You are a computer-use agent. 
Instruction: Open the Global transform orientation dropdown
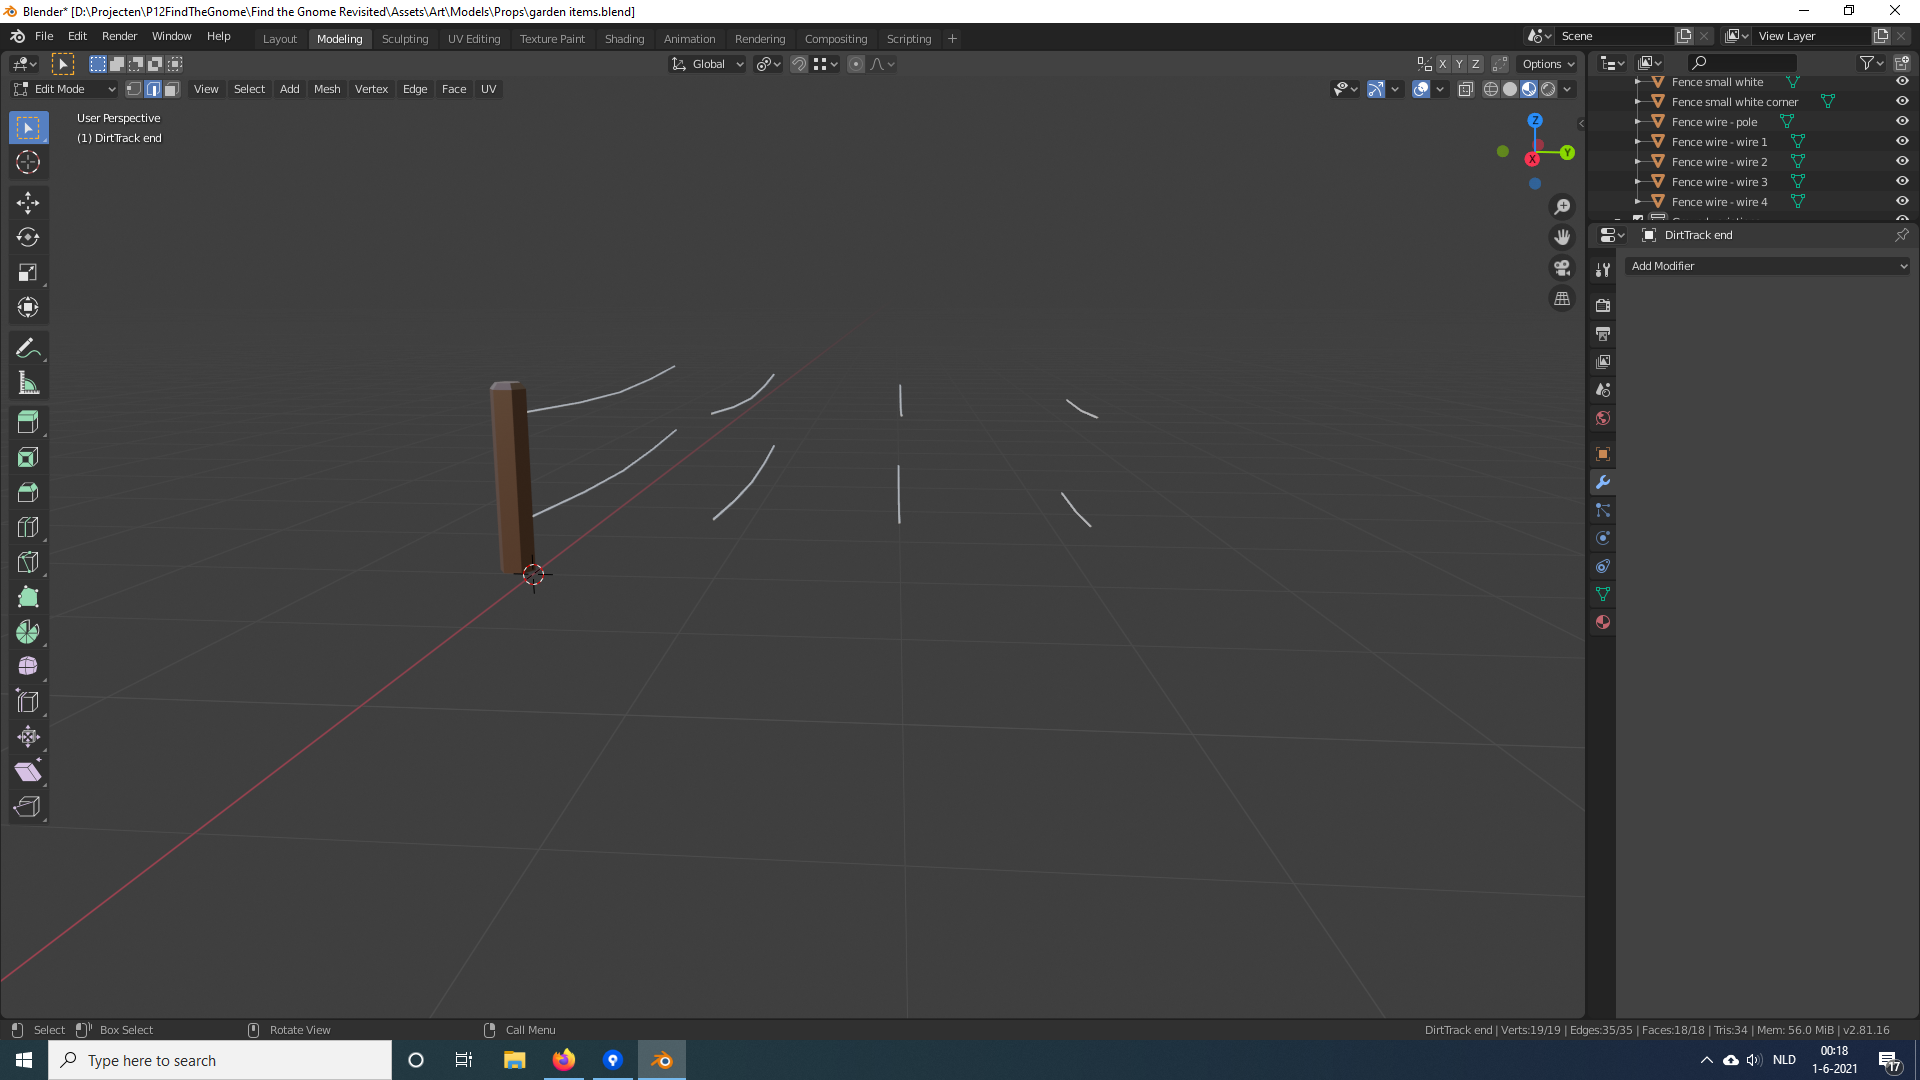point(707,63)
